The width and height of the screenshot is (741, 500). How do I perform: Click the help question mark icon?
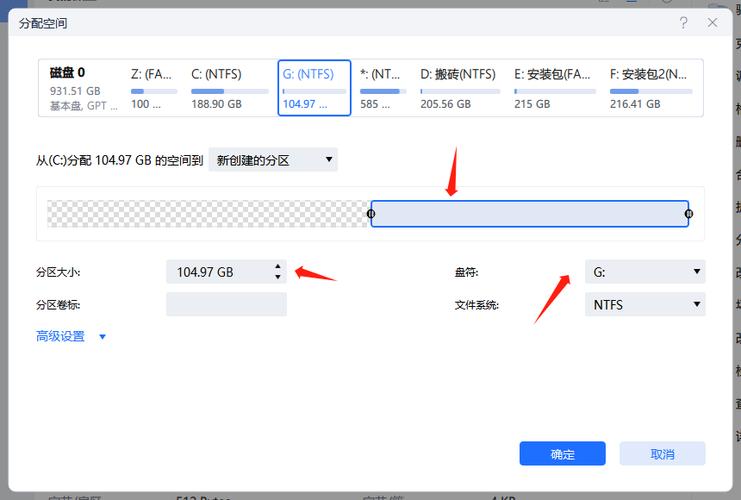pyautogui.click(x=683, y=22)
